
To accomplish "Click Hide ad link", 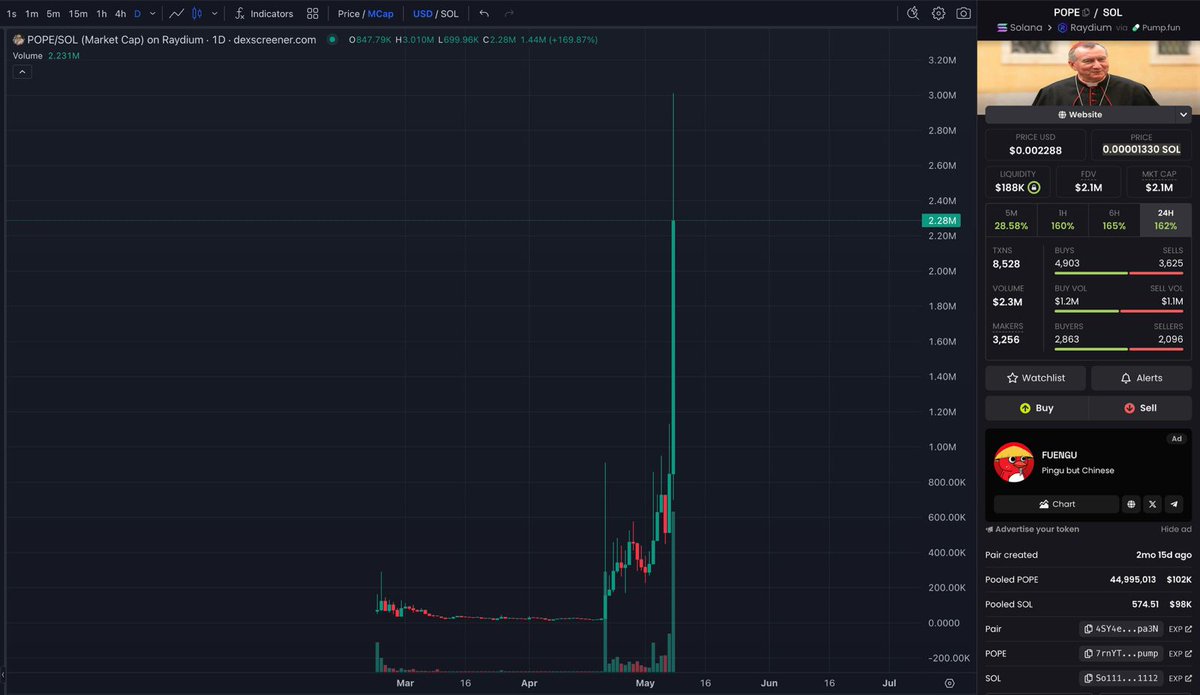I will click(x=1176, y=529).
